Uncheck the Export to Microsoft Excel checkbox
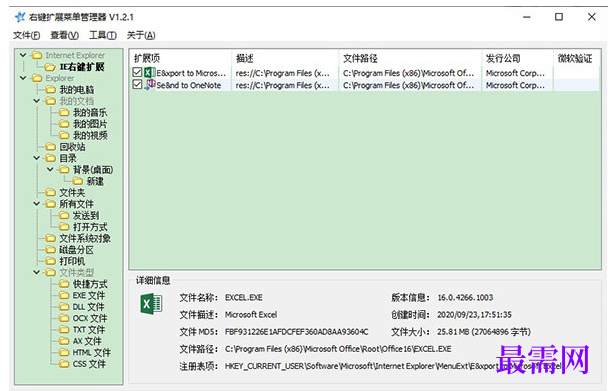The height and width of the screenshot is (391, 608). click(x=137, y=72)
